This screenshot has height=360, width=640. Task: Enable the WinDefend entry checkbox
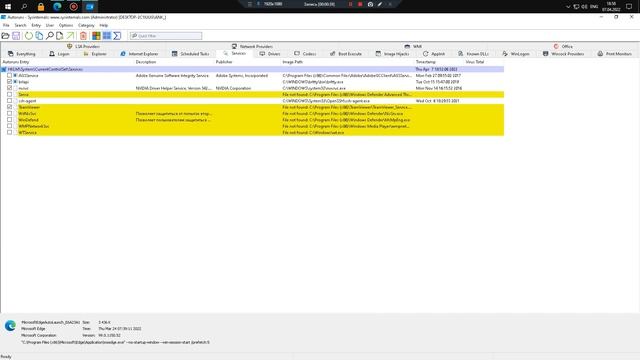click(9, 120)
